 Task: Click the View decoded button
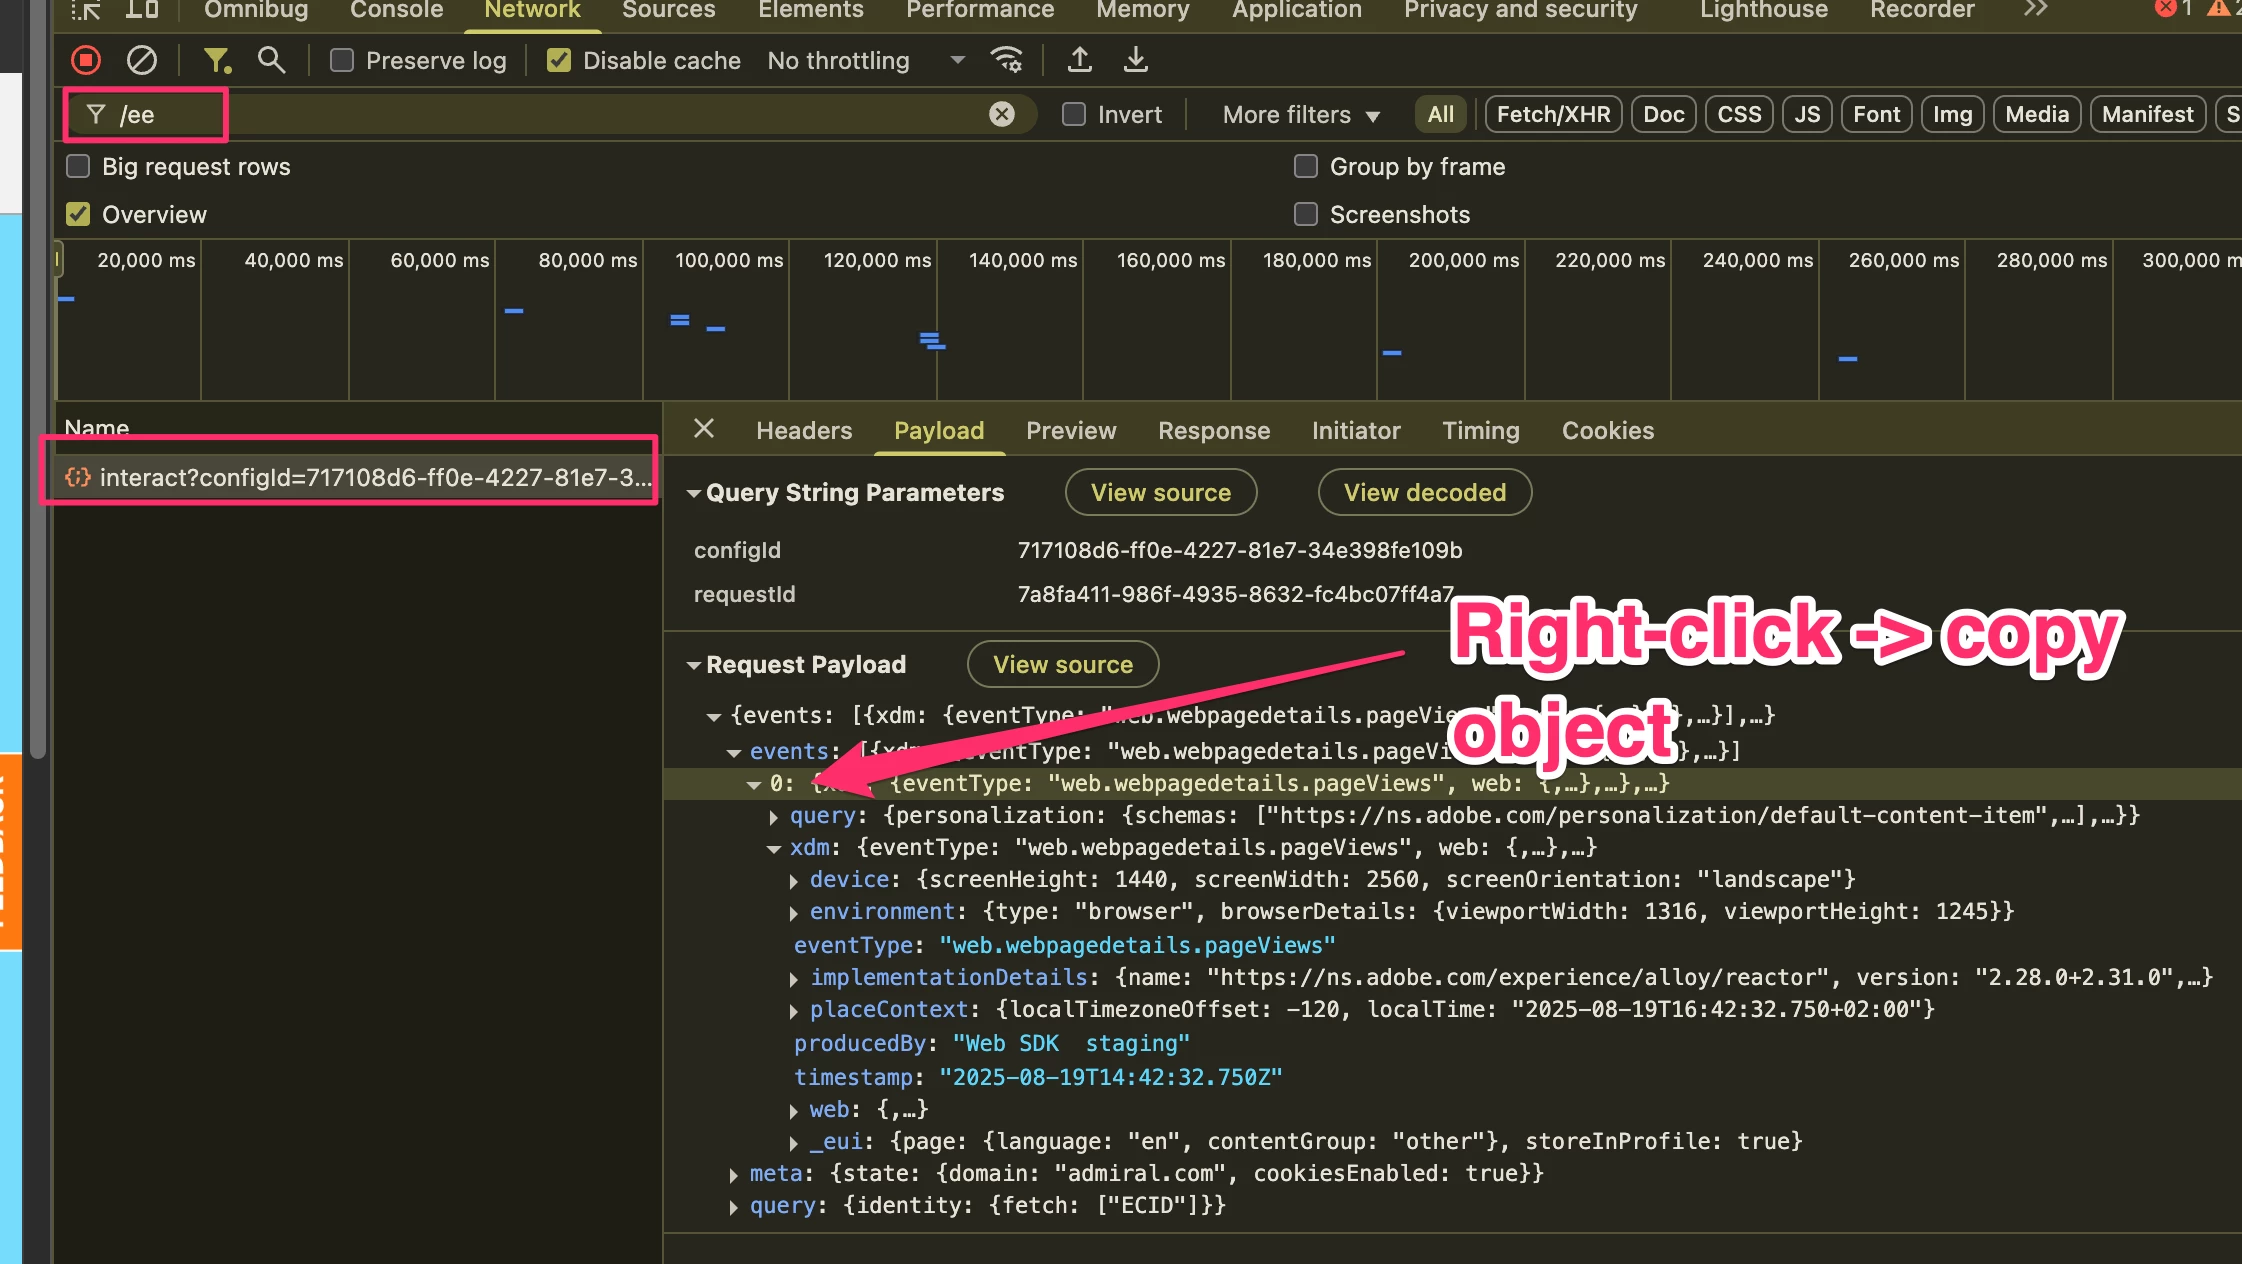click(1424, 492)
